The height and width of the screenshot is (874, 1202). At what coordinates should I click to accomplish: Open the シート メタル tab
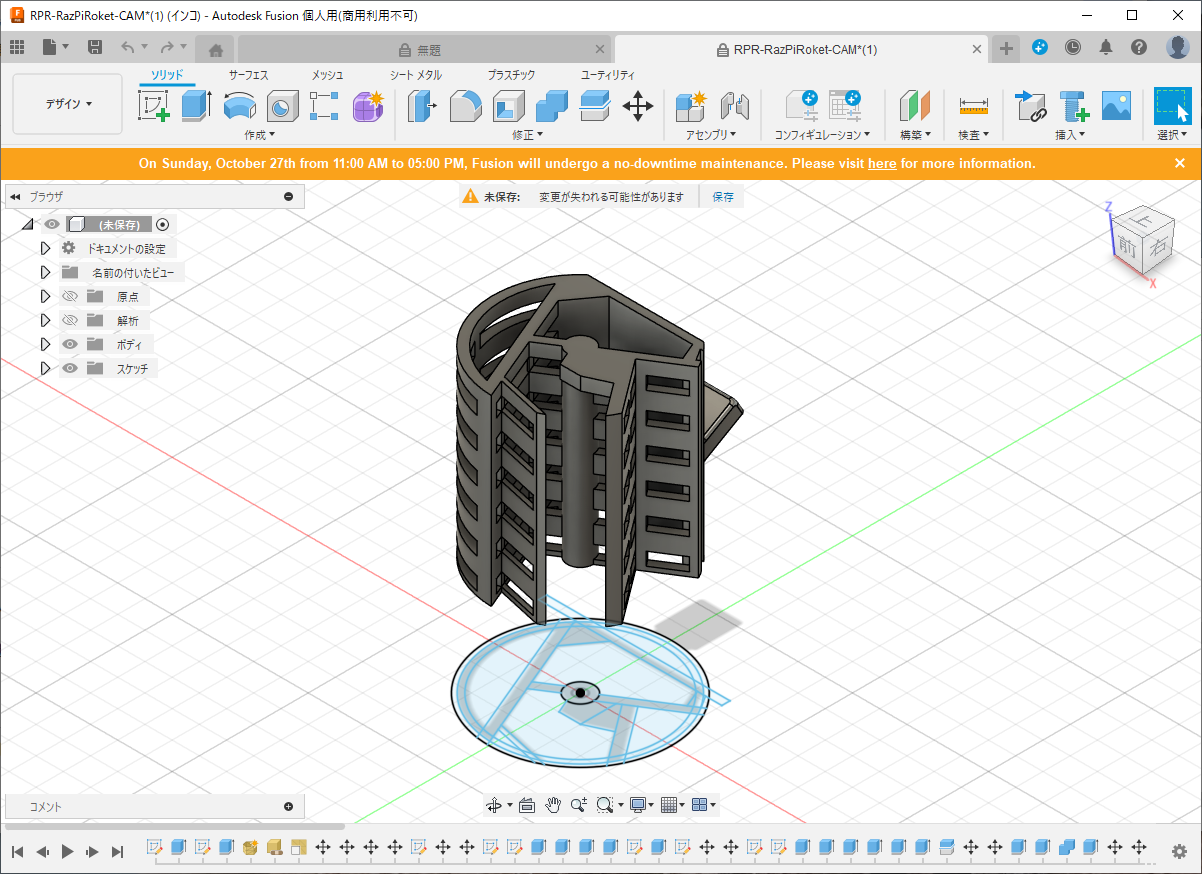click(415, 75)
